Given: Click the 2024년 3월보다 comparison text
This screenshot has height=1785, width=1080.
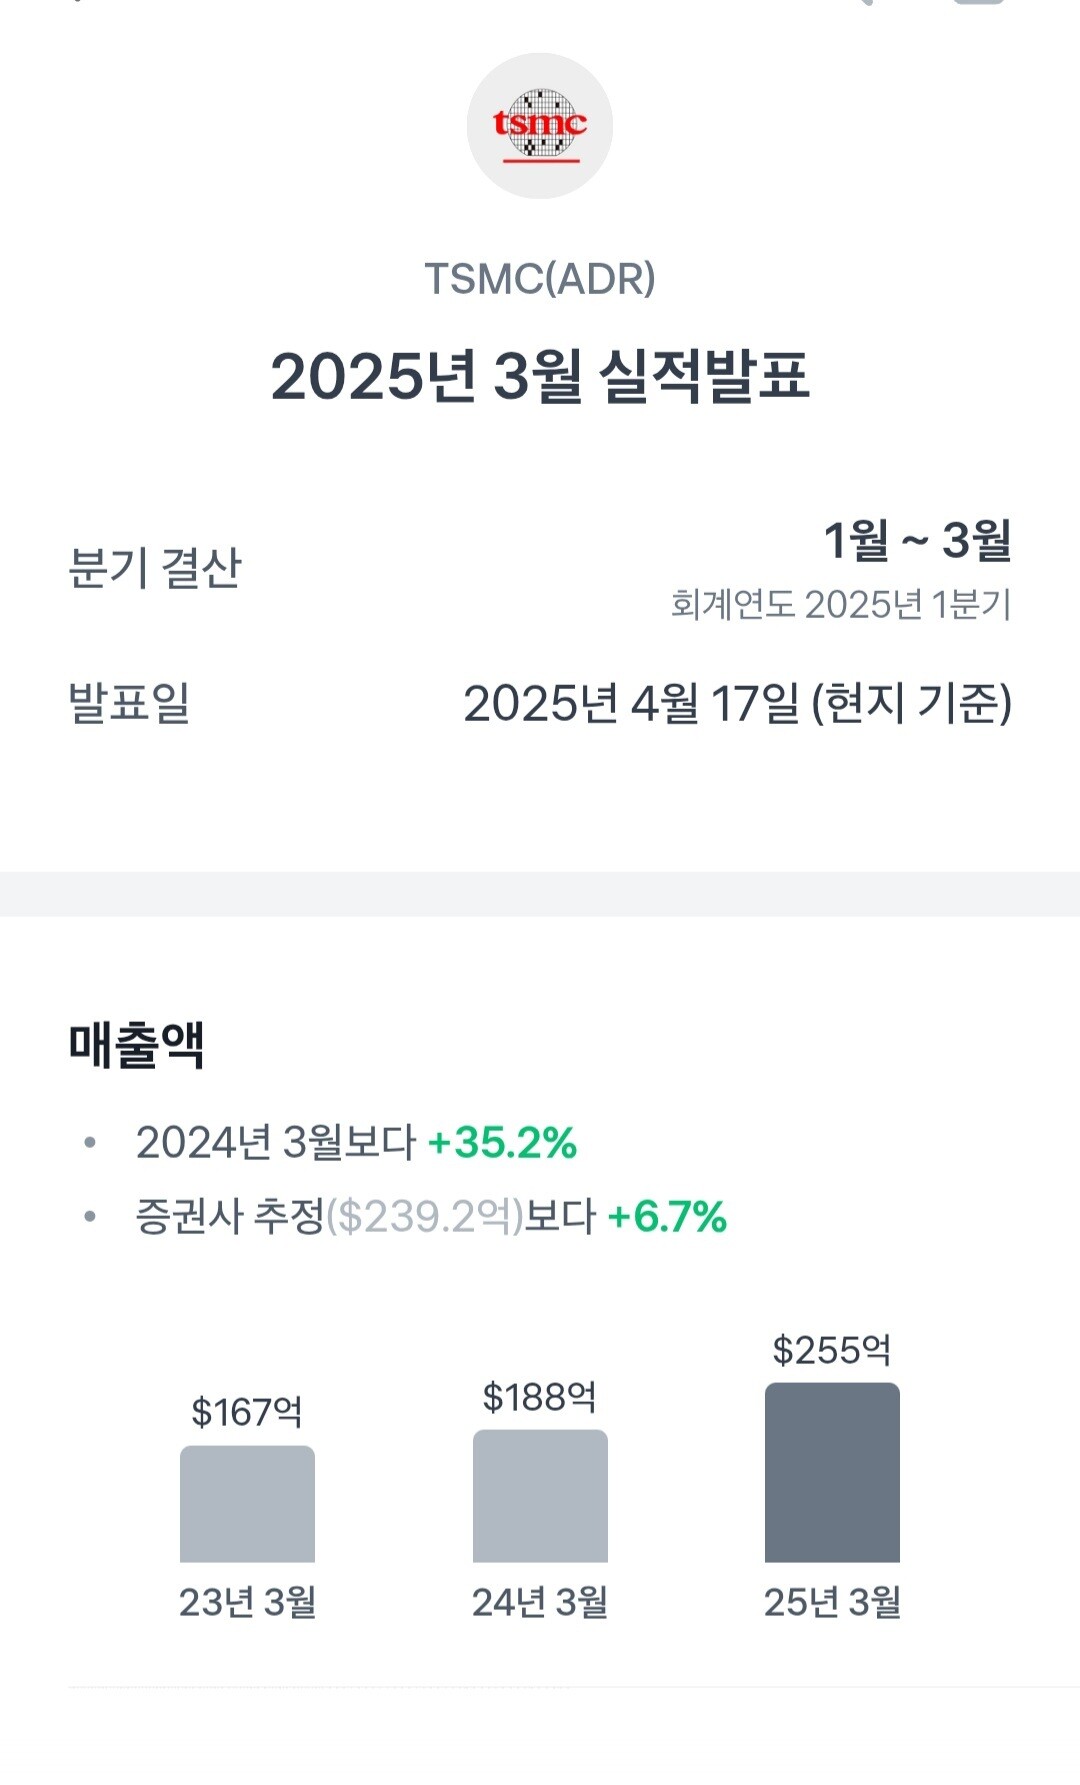Looking at the screenshot, I should 275,1143.
